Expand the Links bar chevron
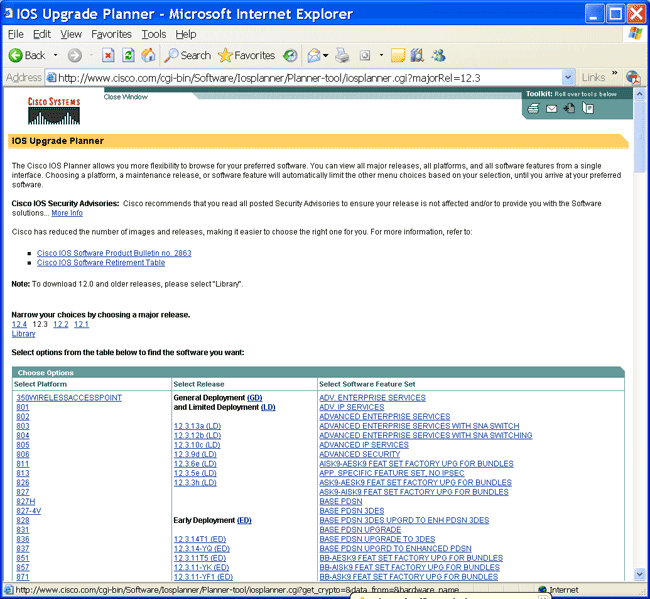The width and height of the screenshot is (650, 599). pos(615,73)
